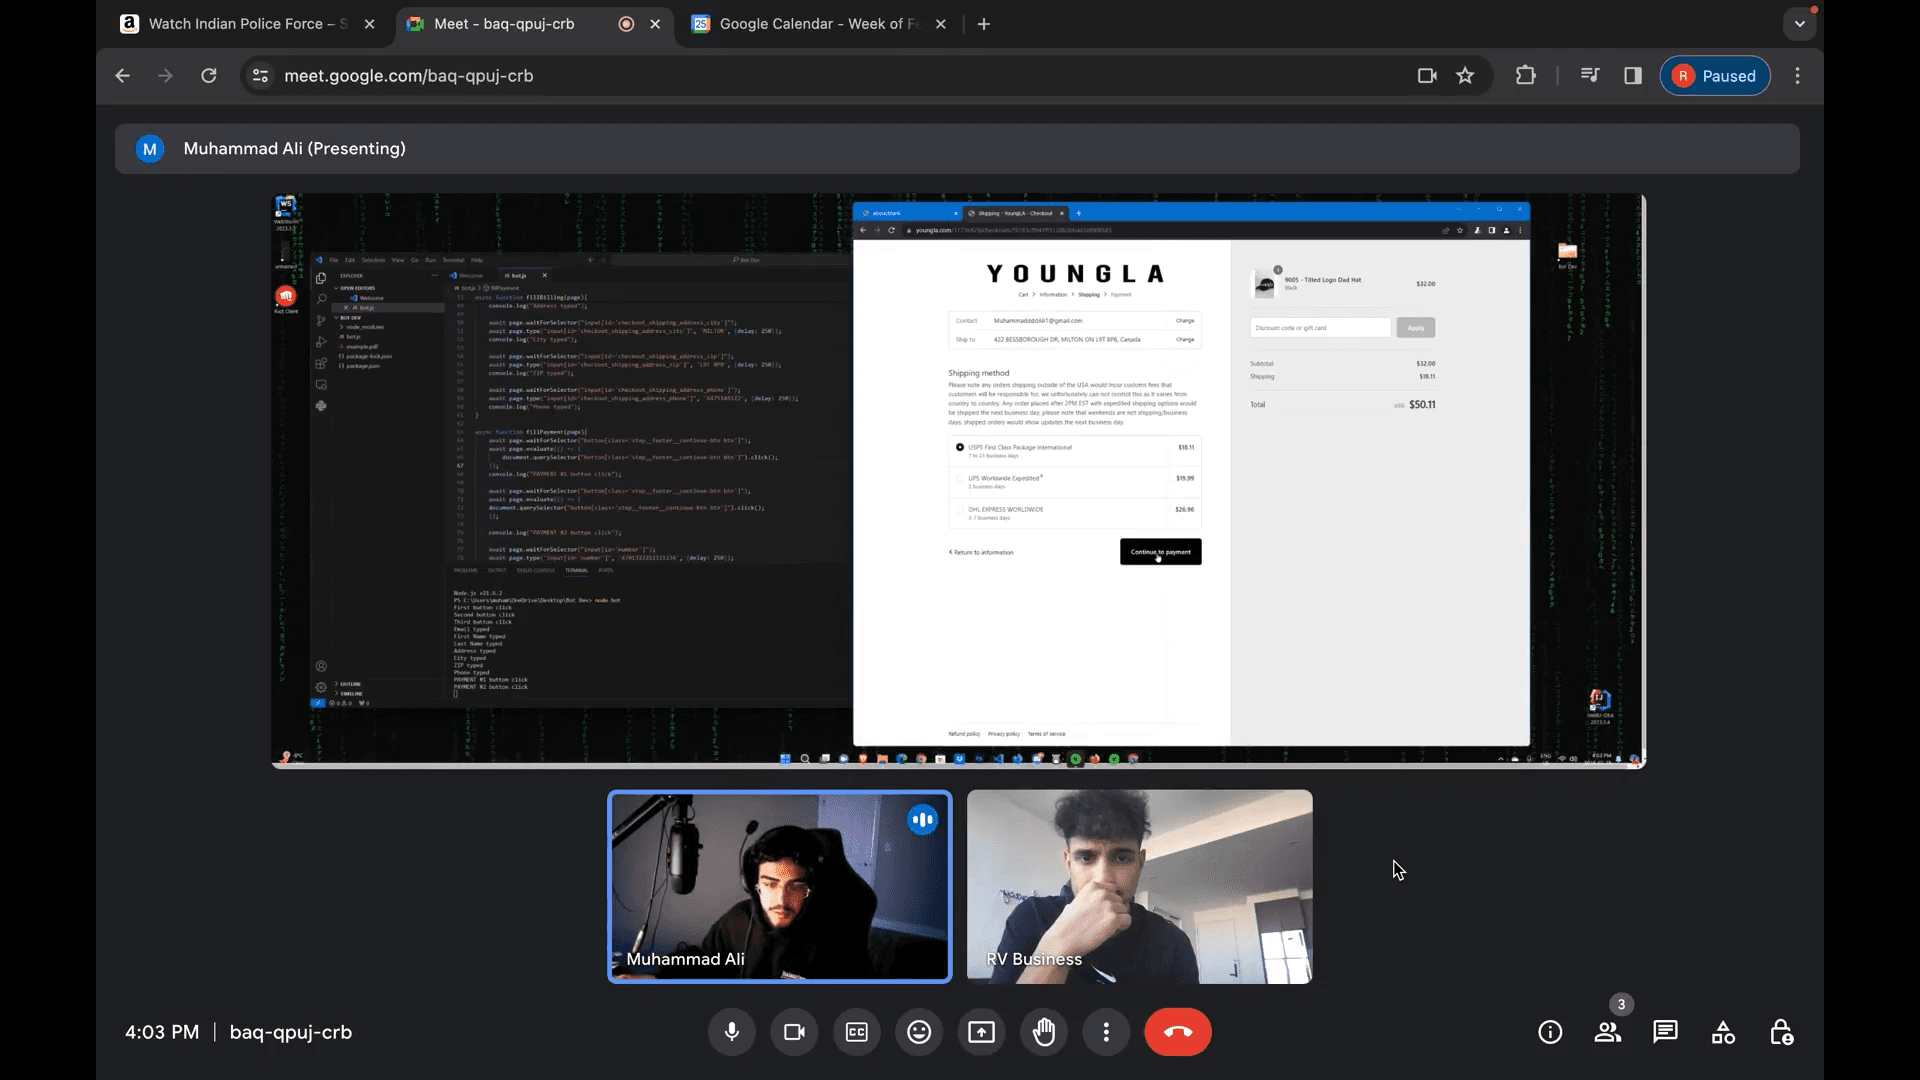Open meeting details info icon
Viewport: 1920px width, 1080px height.
(x=1550, y=1032)
